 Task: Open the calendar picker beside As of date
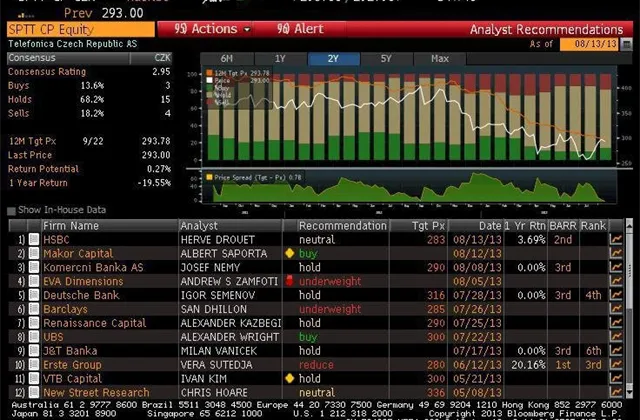[626, 44]
